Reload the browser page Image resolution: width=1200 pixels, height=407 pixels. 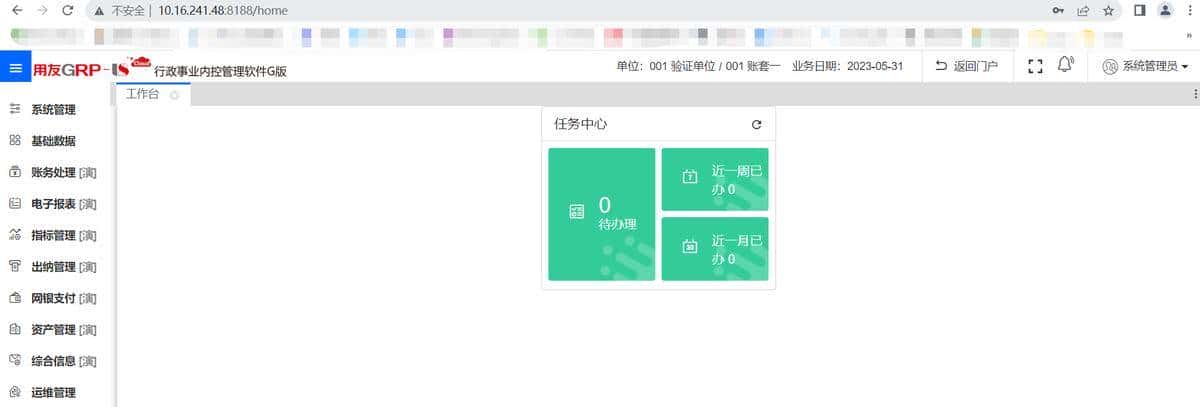coord(67,10)
